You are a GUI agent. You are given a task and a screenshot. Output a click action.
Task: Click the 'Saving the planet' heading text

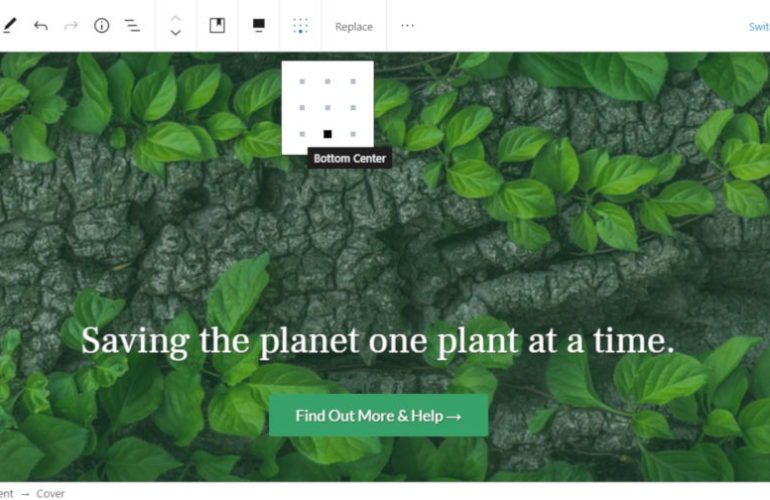(377, 341)
